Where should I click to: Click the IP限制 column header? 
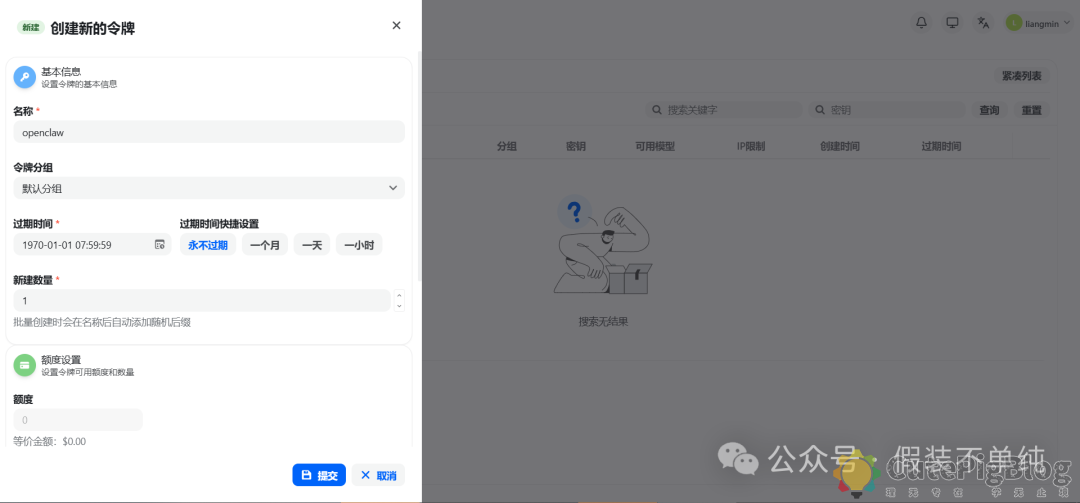(x=751, y=146)
